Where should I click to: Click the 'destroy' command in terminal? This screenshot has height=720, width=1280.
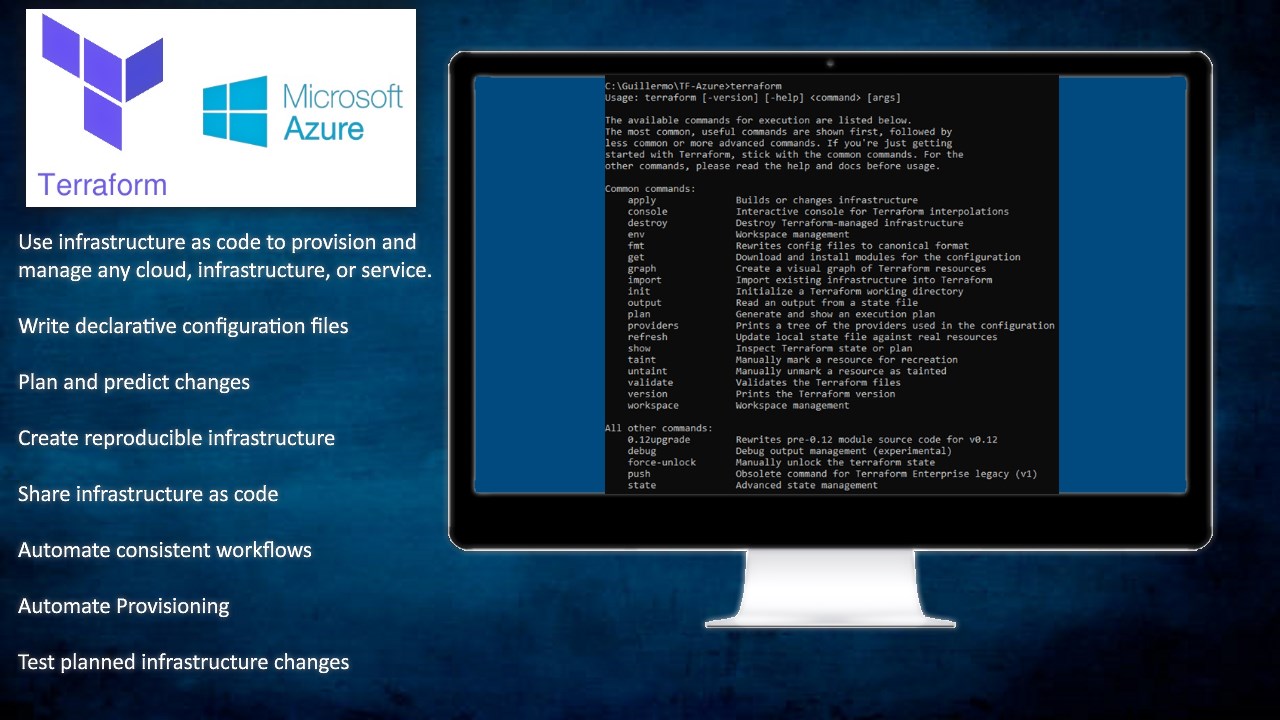648,223
